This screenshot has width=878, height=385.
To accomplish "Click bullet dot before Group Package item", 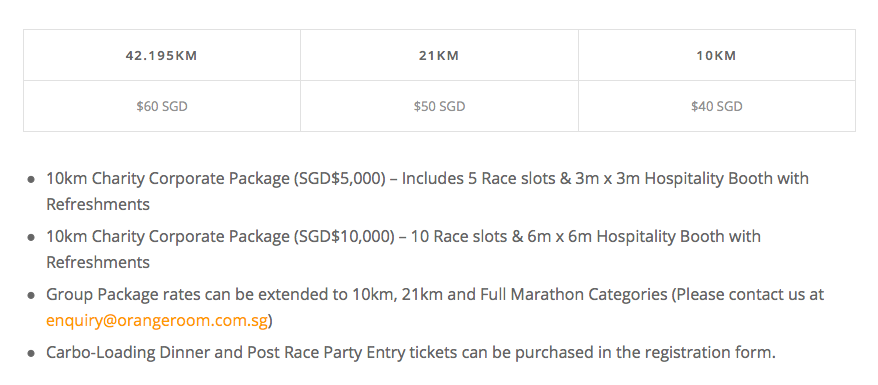I will 31,295.
